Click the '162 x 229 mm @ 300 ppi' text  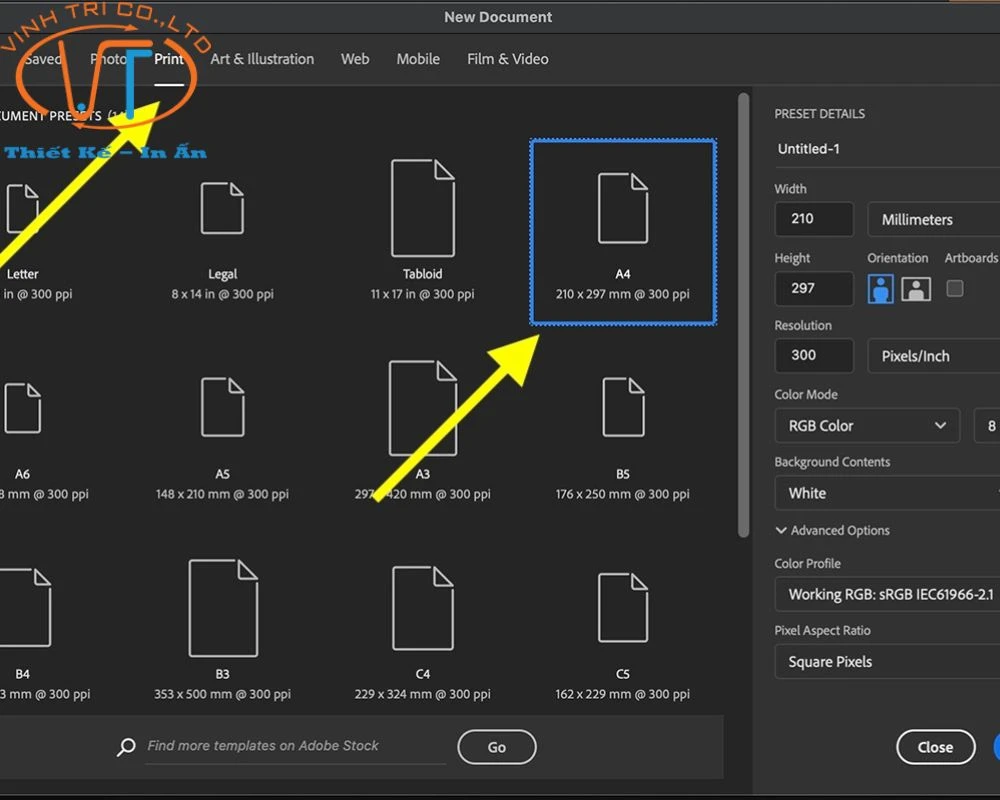tap(622, 694)
